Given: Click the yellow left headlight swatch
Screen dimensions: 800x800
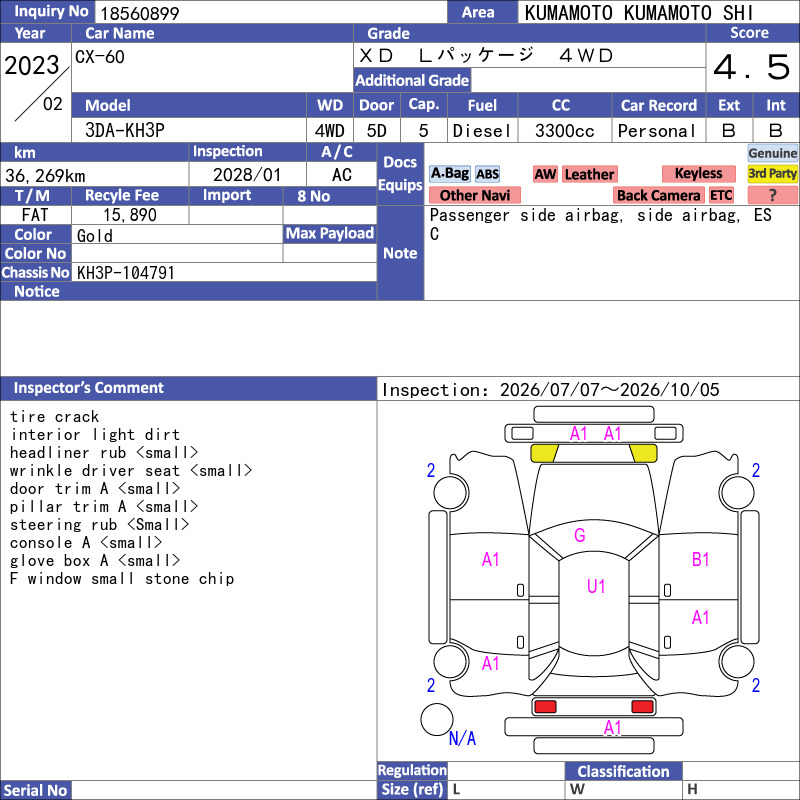Looking at the screenshot, I should point(544,453).
